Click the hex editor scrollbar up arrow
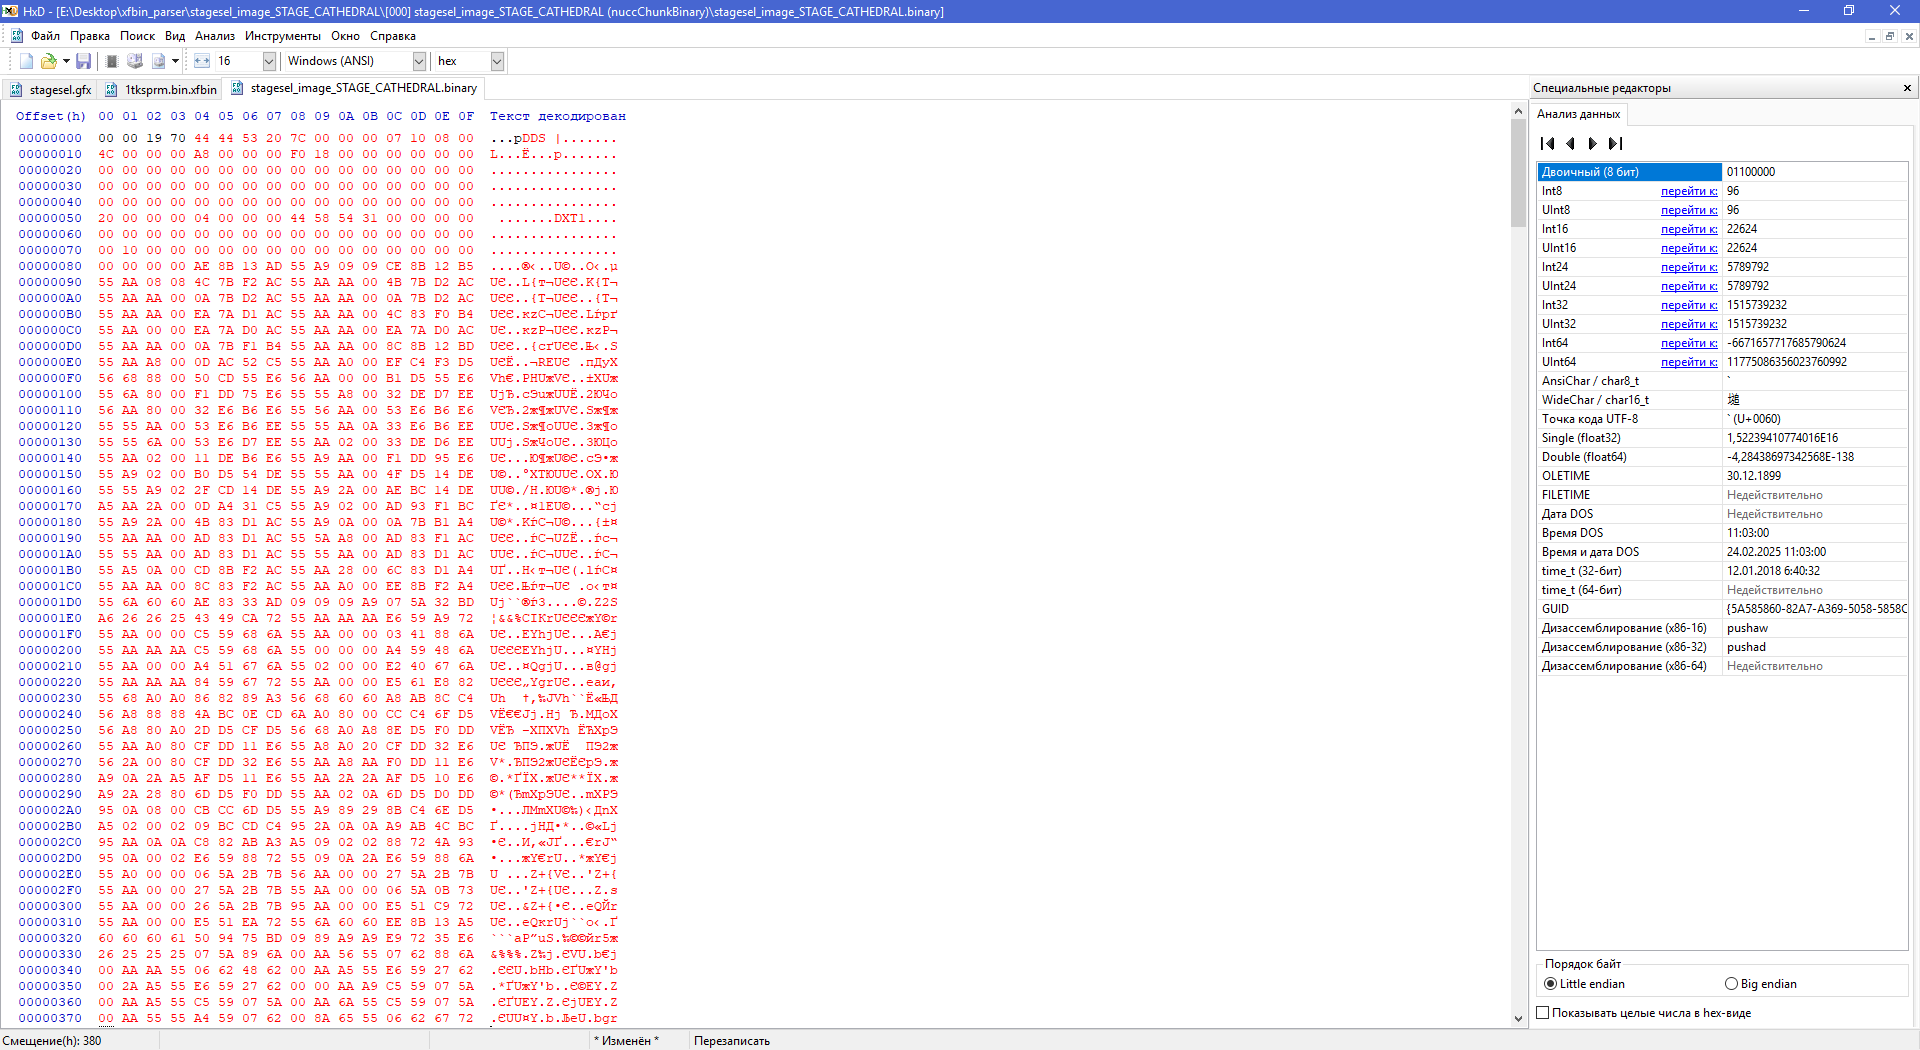Image resolution: width=1920 pixels, height=1050 pixels. coord(1518,112)
